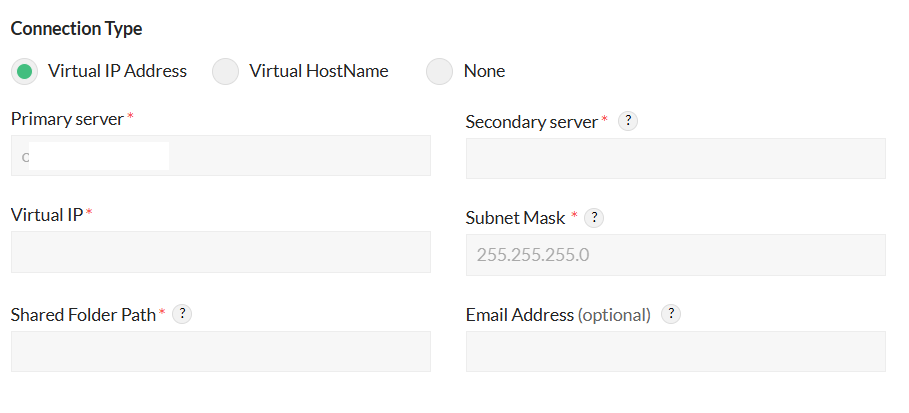Focus the optional Email Address field
909x413 pixels.
pyautogui.click(x=675, y=352)
